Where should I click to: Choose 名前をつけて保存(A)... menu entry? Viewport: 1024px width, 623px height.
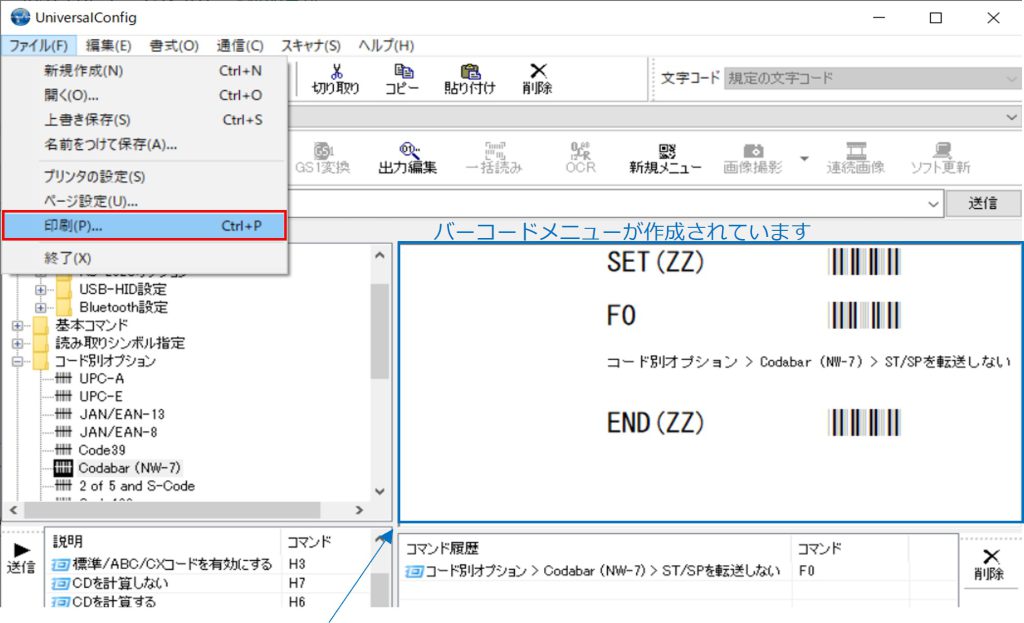click(144, 144)
